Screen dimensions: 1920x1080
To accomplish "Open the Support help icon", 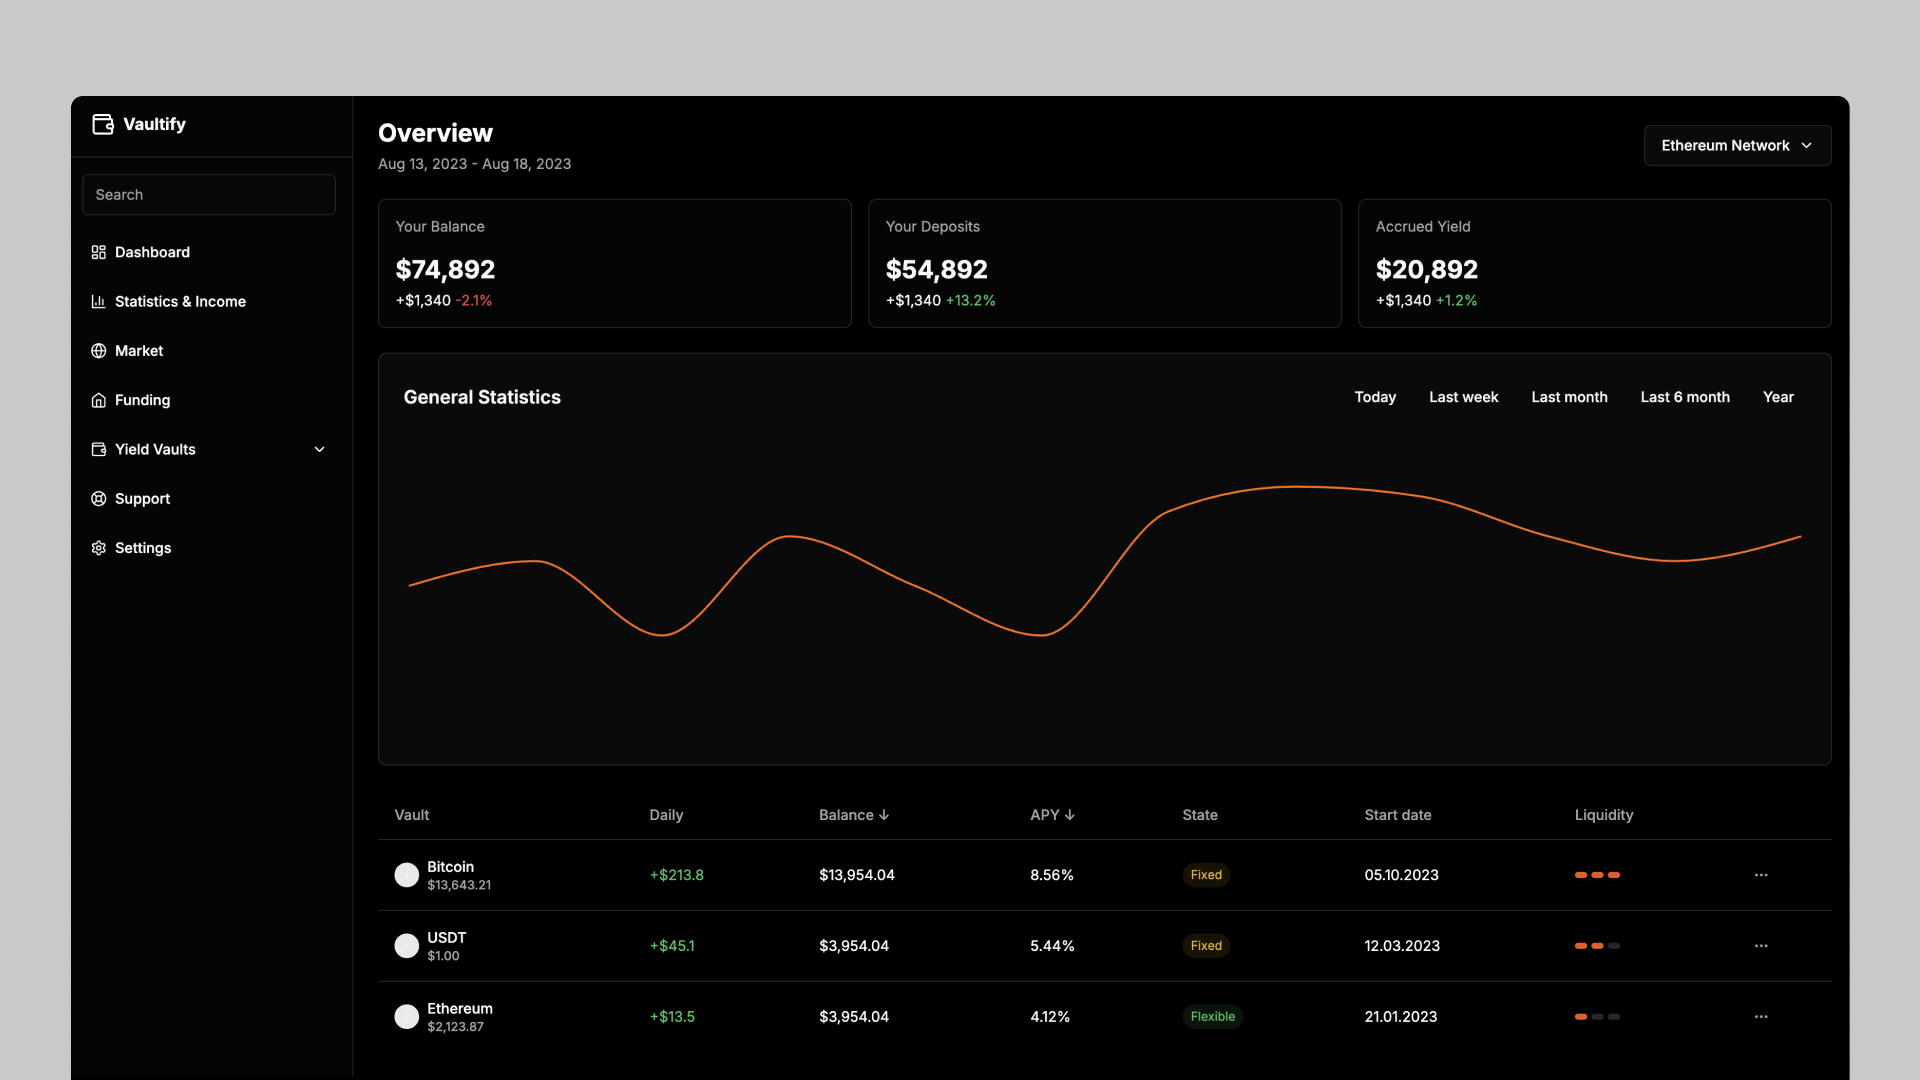I will click(98, 498).
